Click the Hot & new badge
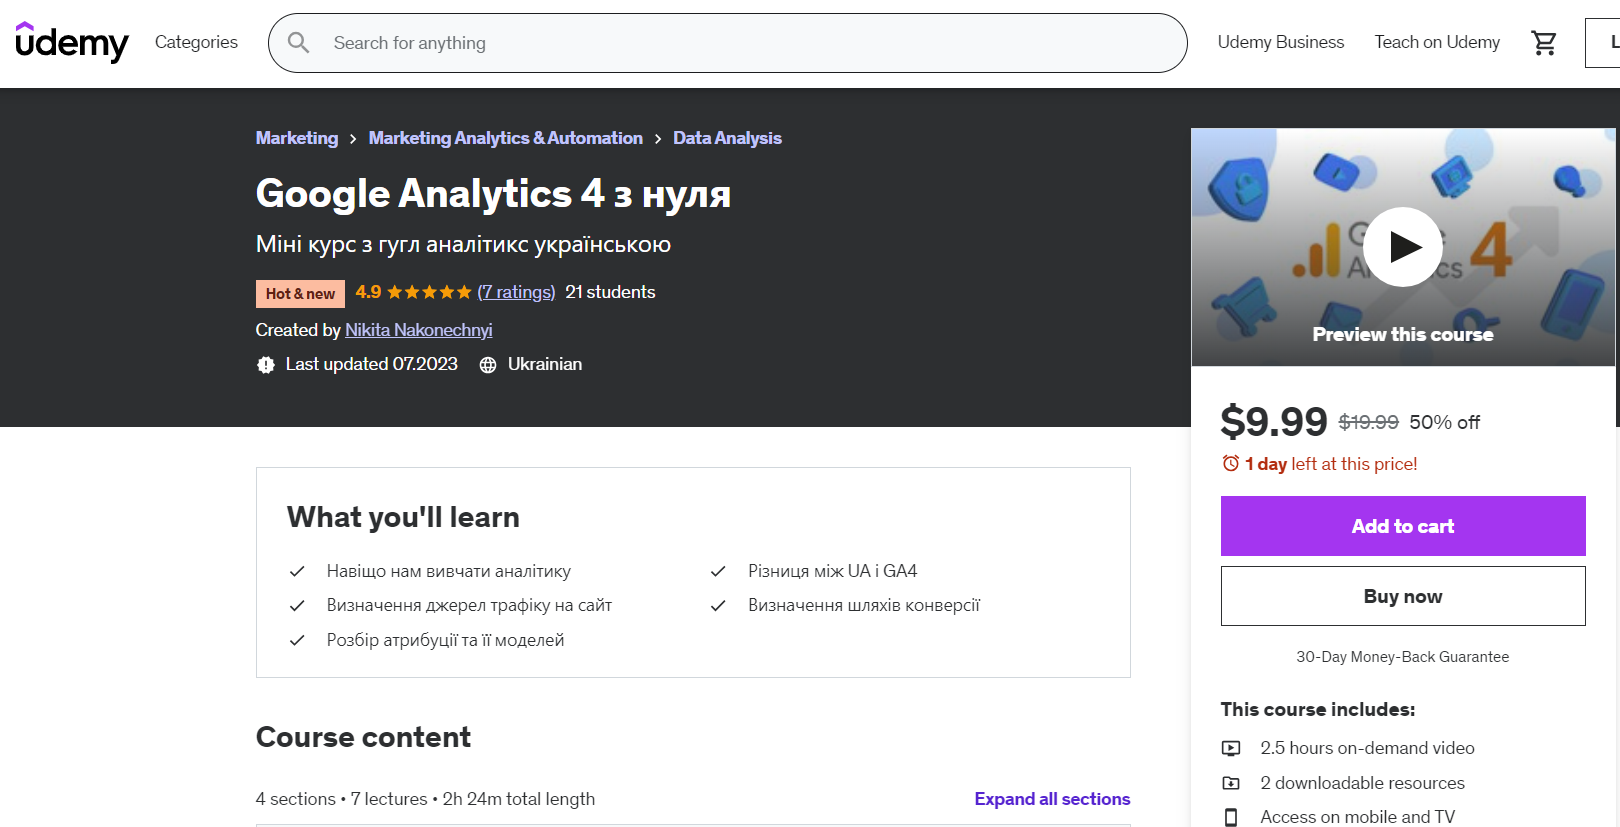Viewport: 1620px width, 827px height. [x=300, y=293]
